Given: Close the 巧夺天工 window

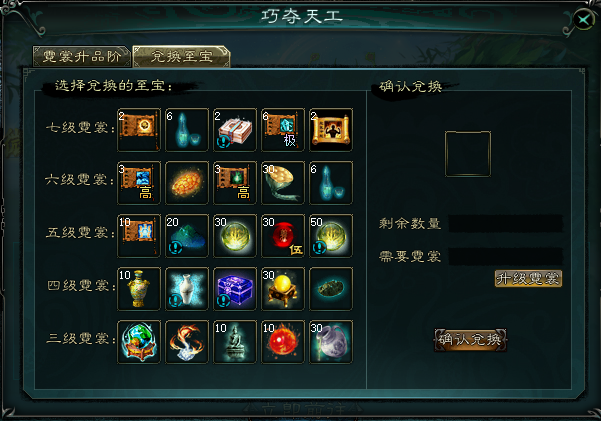Looking at the screenshot, I should click(584, 19).
